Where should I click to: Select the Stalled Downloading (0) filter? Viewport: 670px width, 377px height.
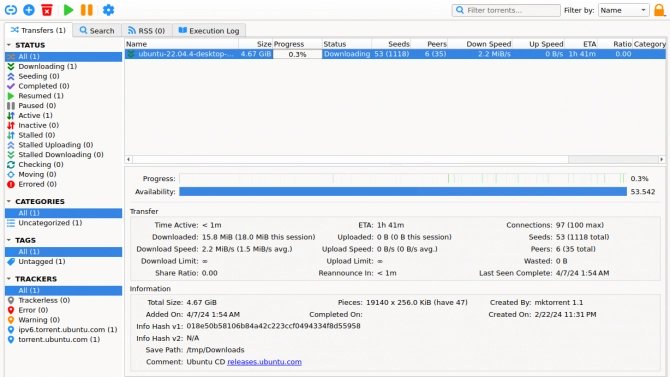pyautogui.click(x=63, y=155)
